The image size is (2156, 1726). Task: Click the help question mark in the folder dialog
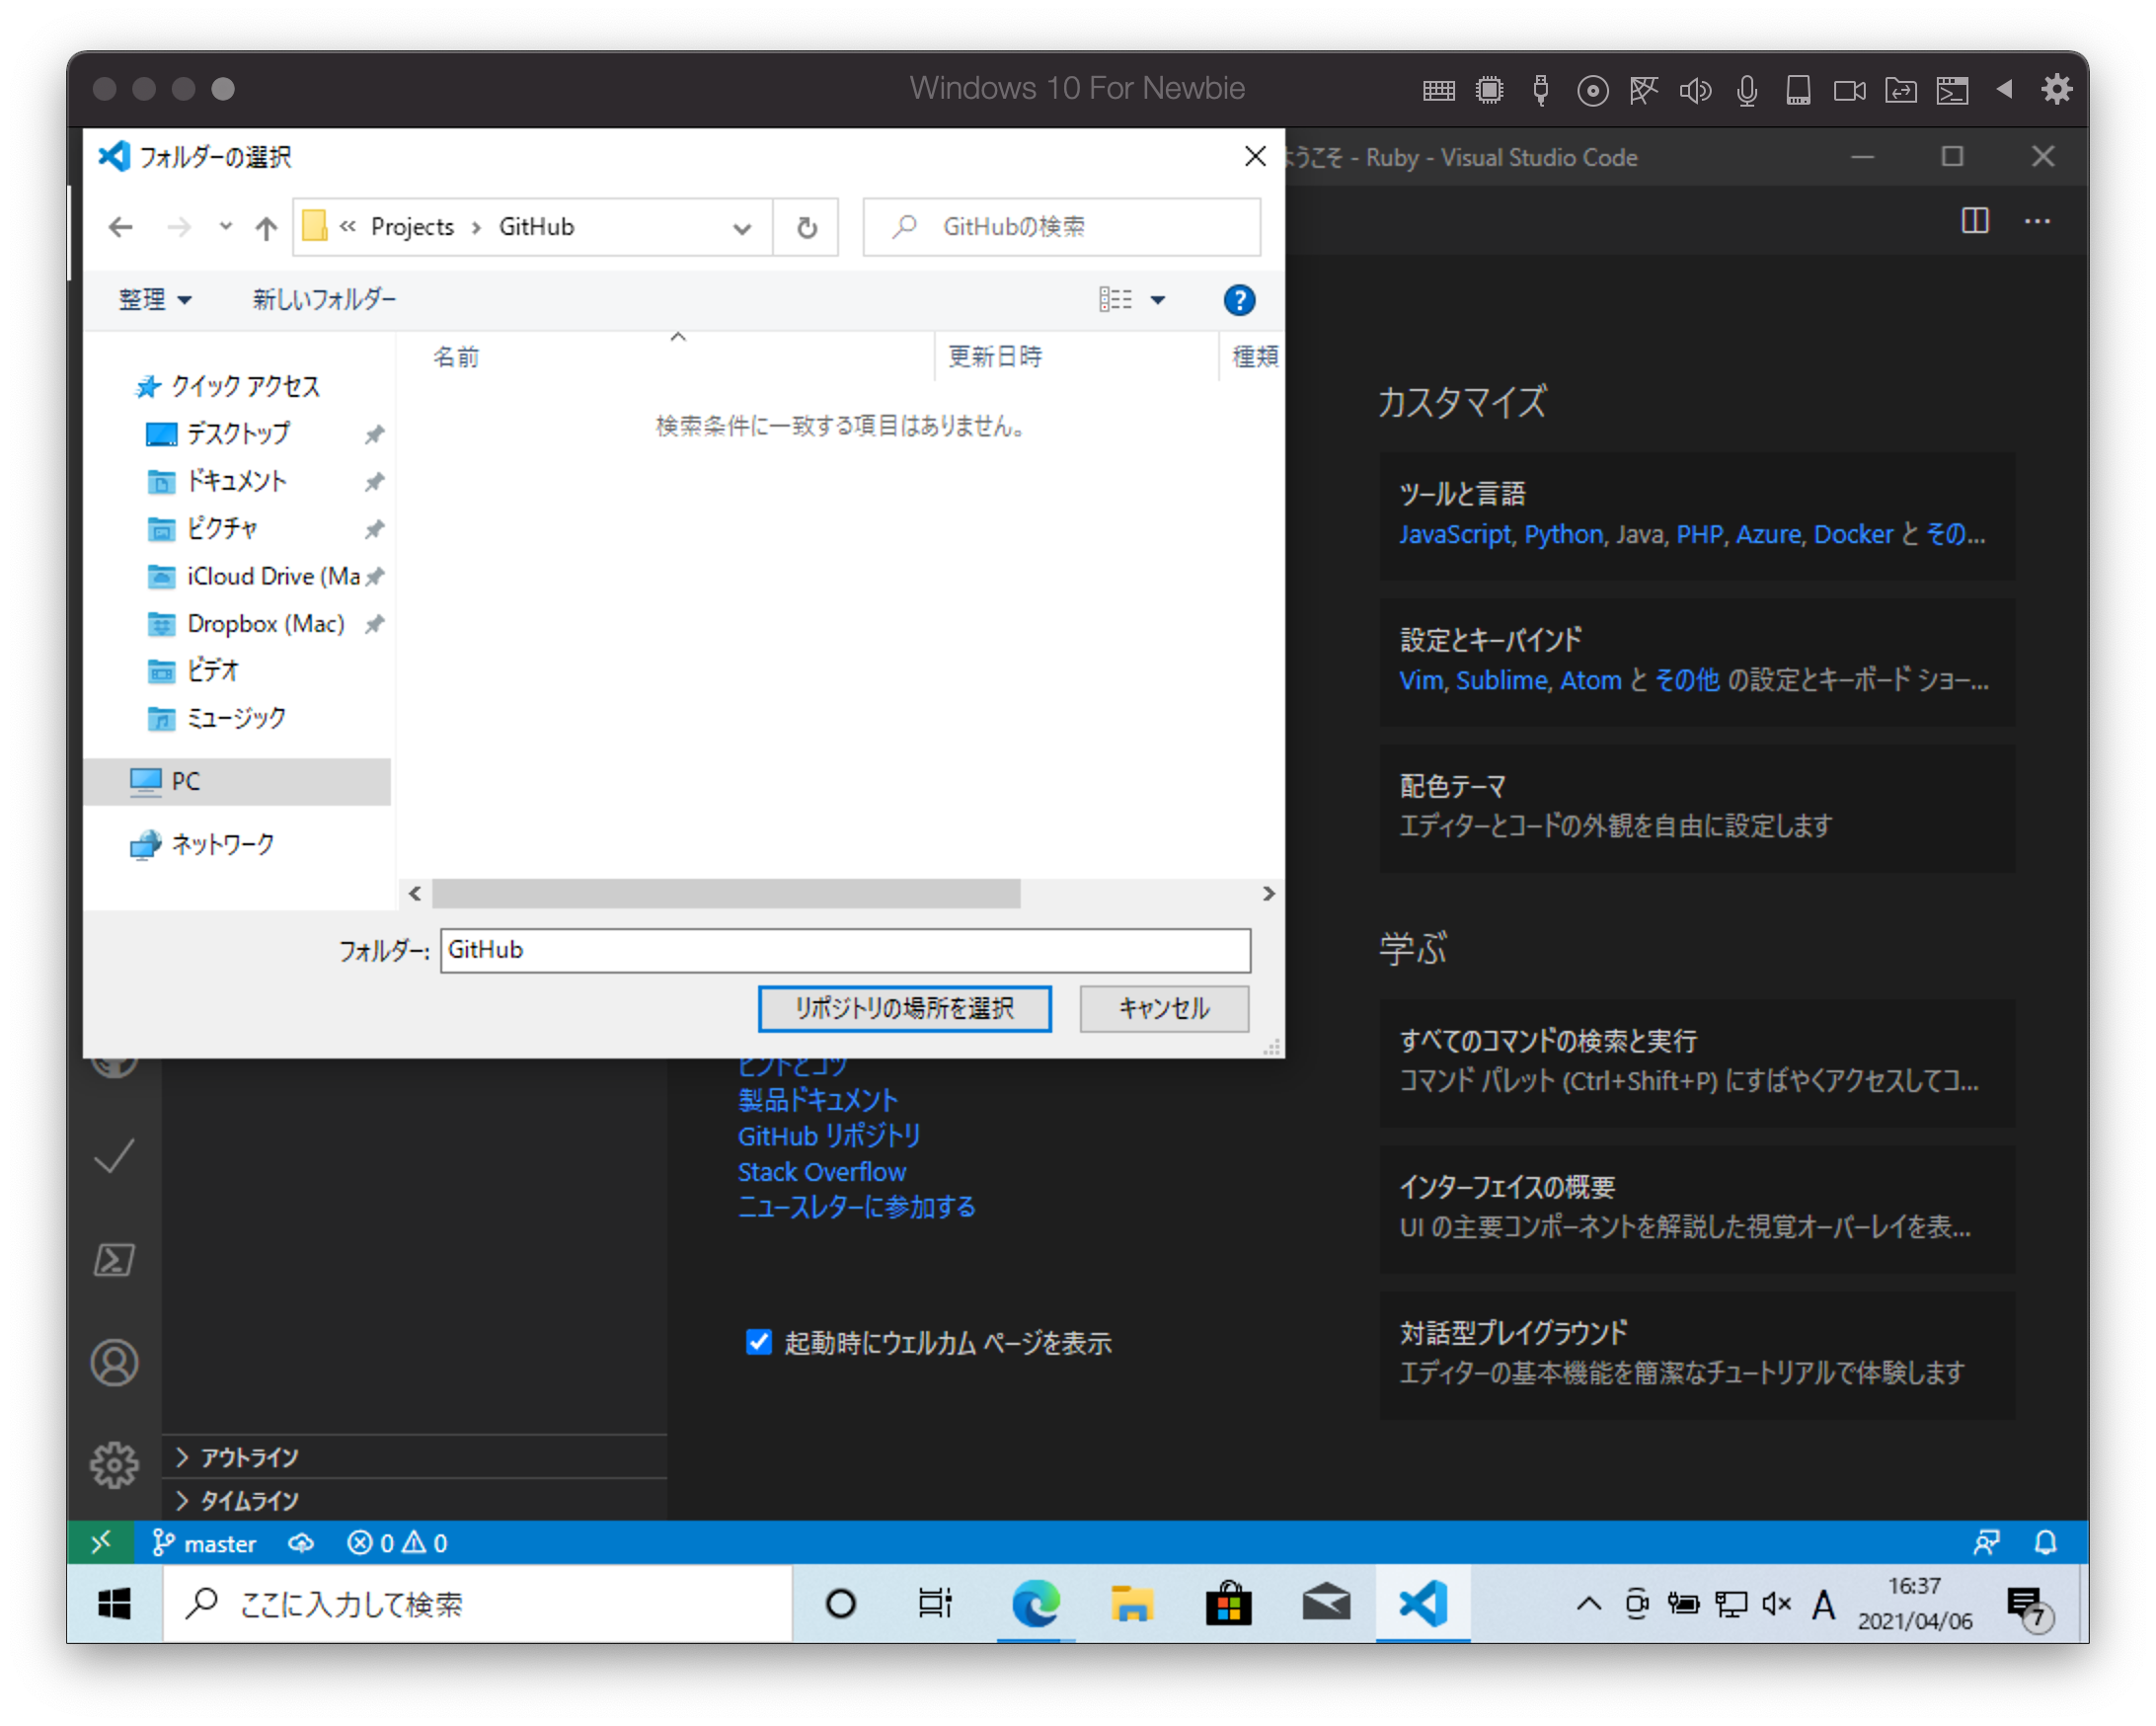(1239, 299)
